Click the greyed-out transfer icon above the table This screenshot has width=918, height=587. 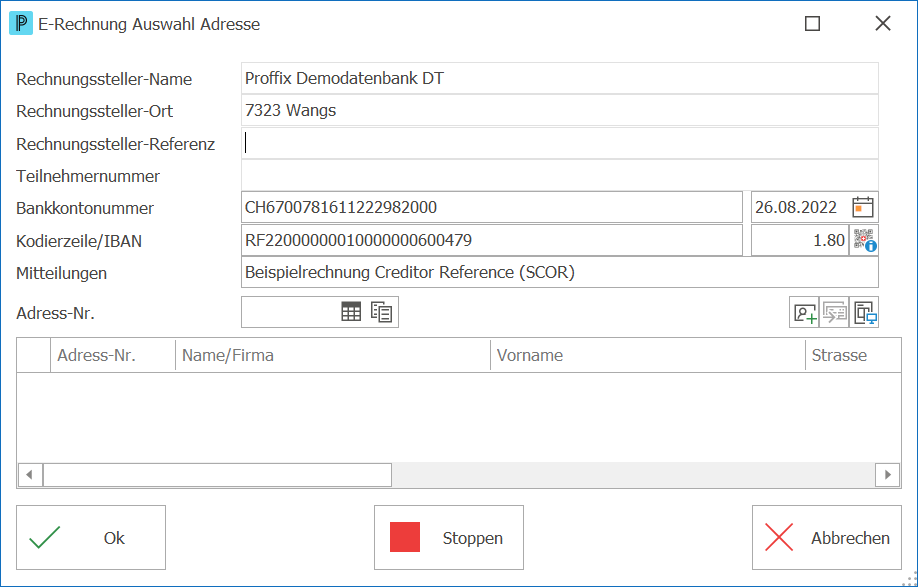pyautogui.click(x=834, y=313)
